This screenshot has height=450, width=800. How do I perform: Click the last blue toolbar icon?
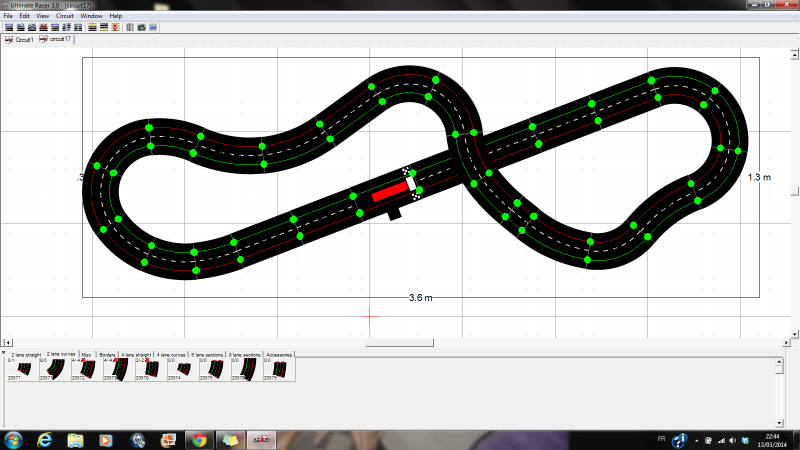coord(153,28)
